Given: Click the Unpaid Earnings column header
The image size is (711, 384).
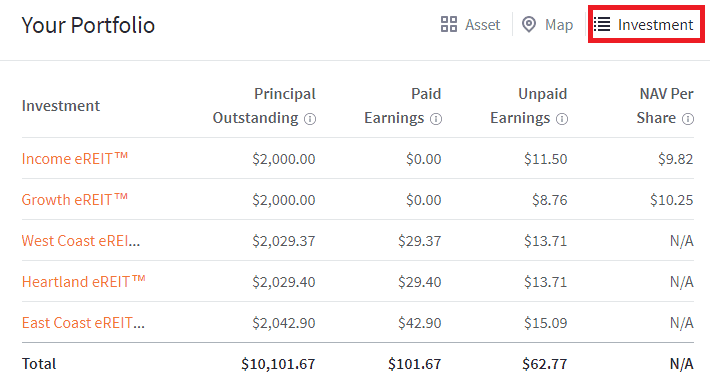Looking at the screenshot, I should [529, 106].
